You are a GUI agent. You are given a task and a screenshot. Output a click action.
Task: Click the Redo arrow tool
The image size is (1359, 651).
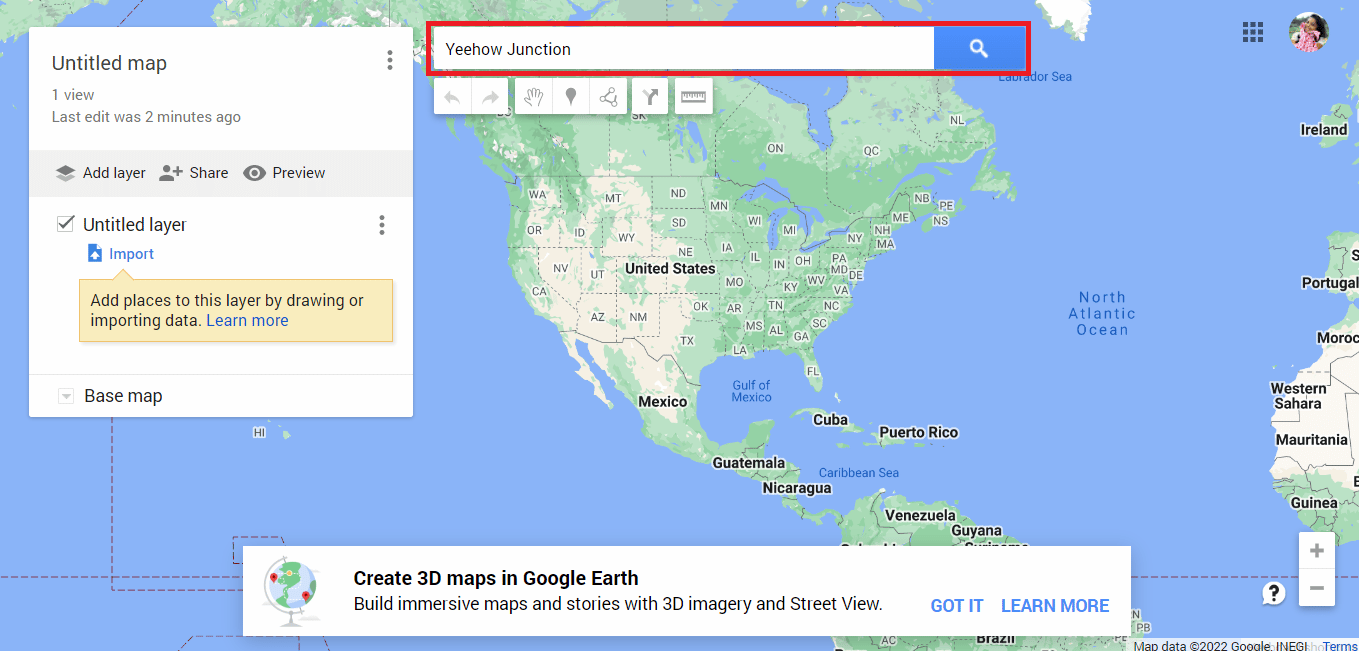490,97
